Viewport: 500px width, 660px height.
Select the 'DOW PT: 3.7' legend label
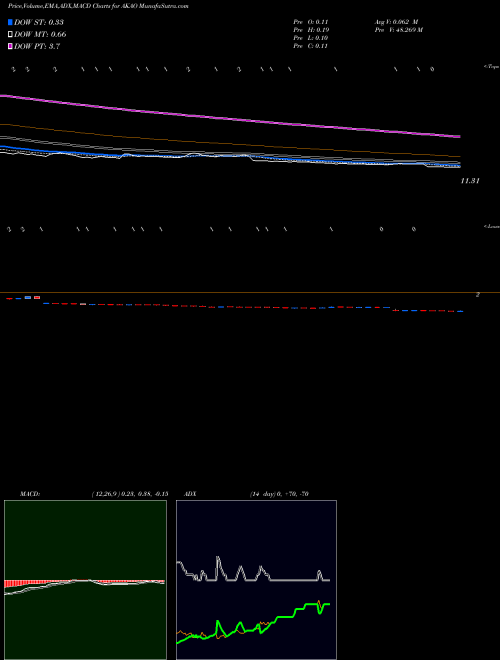click(37, 46)
